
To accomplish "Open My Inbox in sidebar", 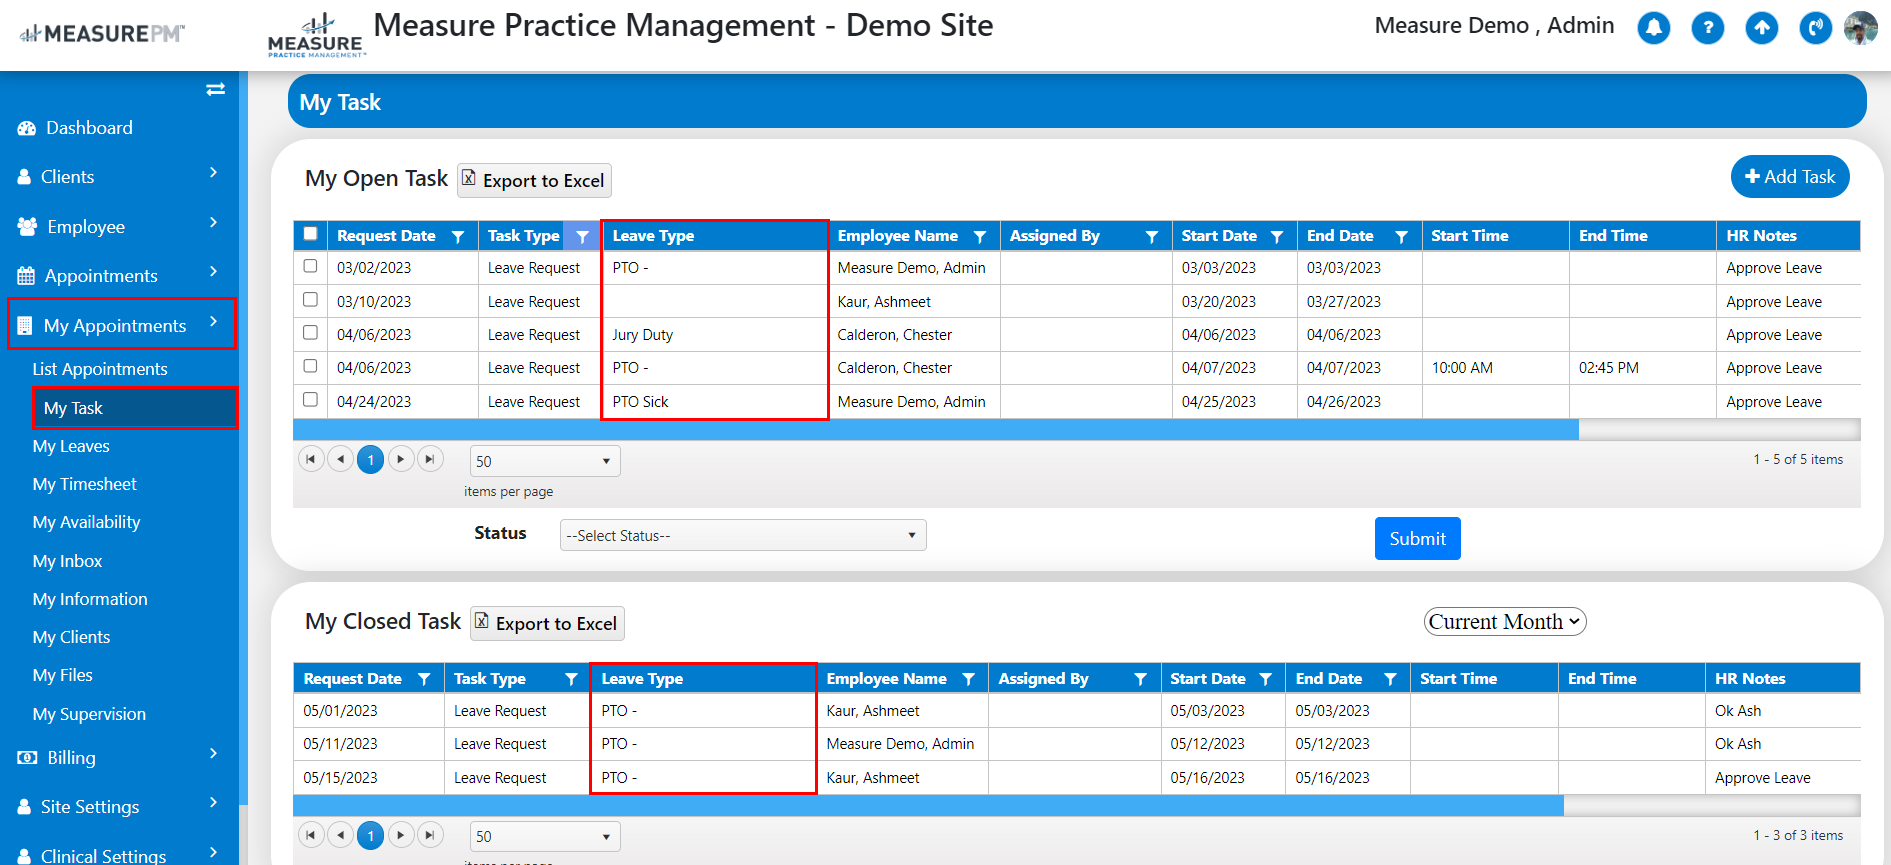I will point(67,561).
